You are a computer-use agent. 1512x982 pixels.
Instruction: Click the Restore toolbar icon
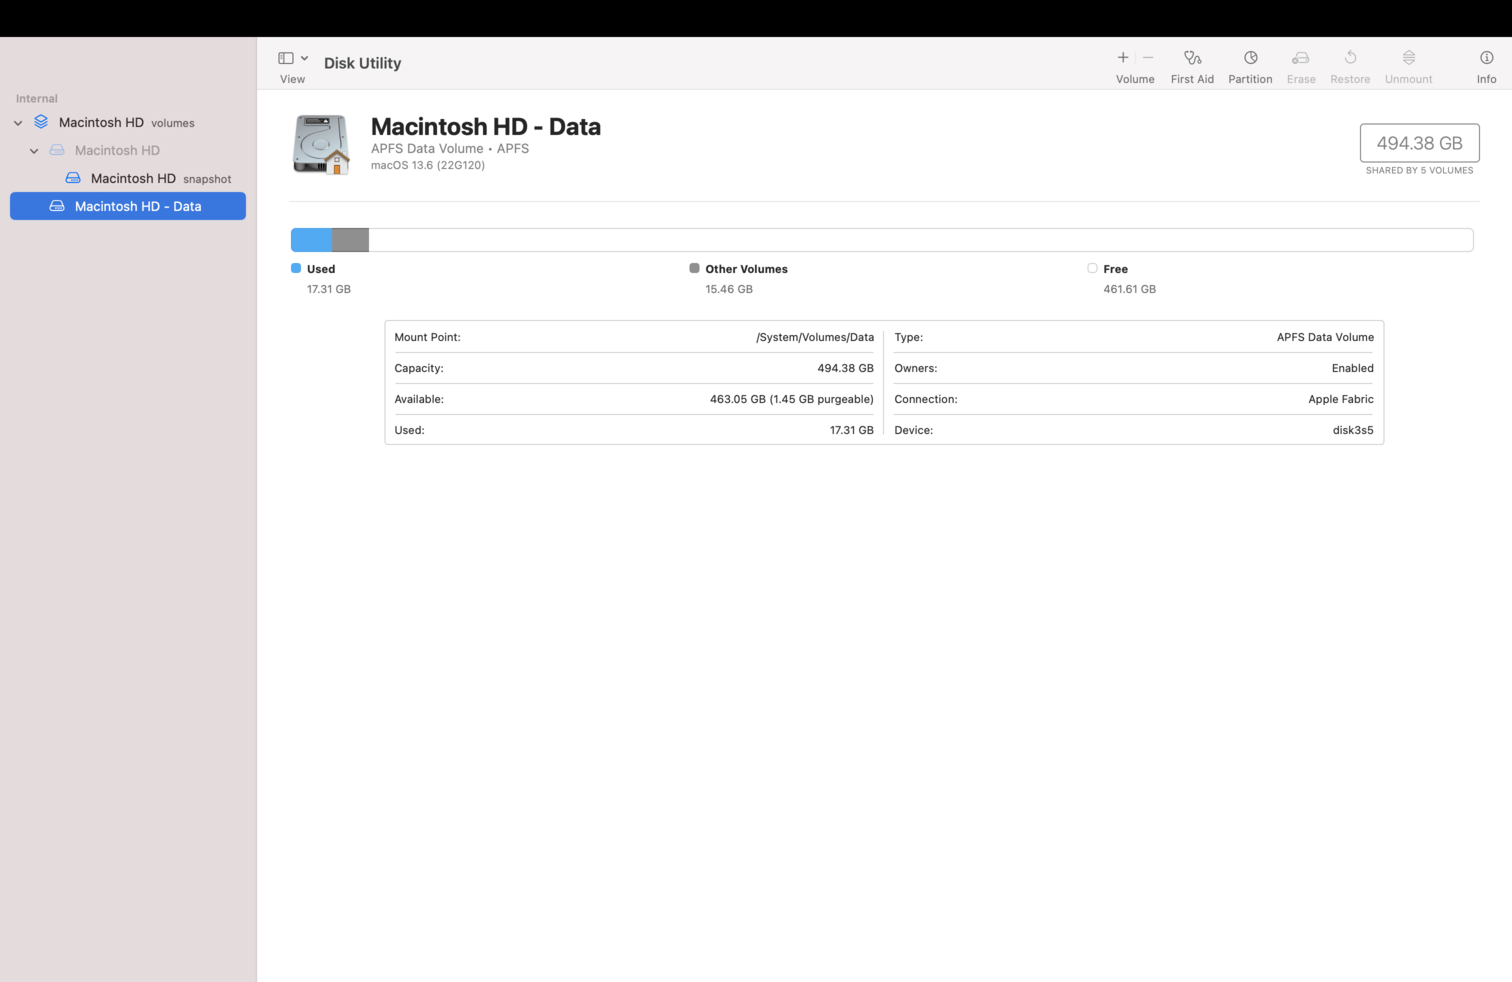(1350, 58)
